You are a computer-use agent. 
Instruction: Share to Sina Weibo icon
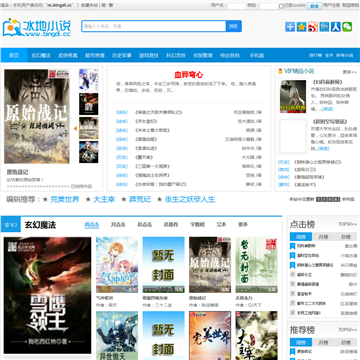pyautogui.click(x=313, y=27)
